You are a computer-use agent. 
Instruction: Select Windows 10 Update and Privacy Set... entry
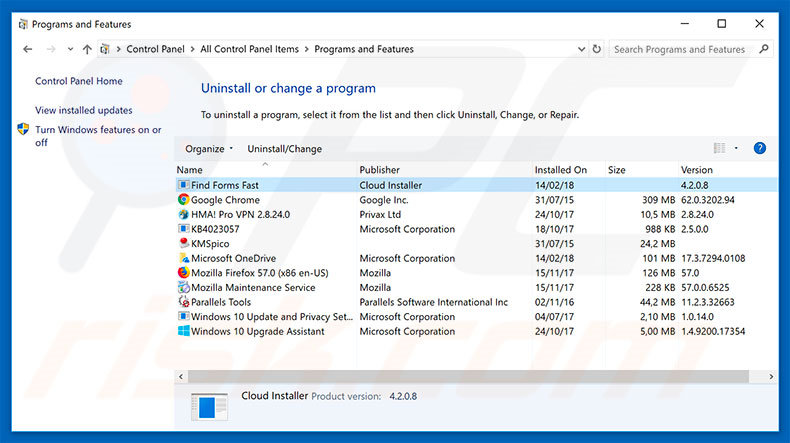(x=272, y=317)
